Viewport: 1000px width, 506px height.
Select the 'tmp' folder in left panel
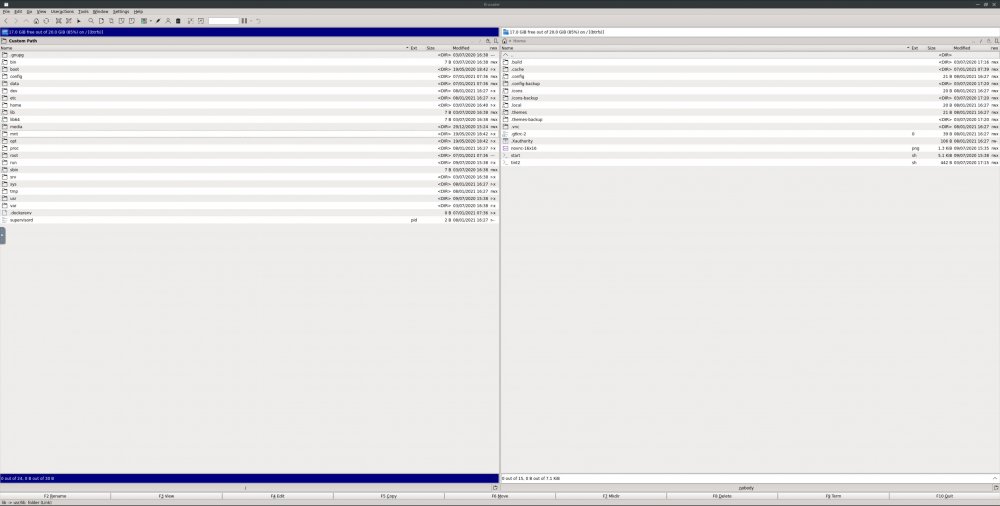249,191
